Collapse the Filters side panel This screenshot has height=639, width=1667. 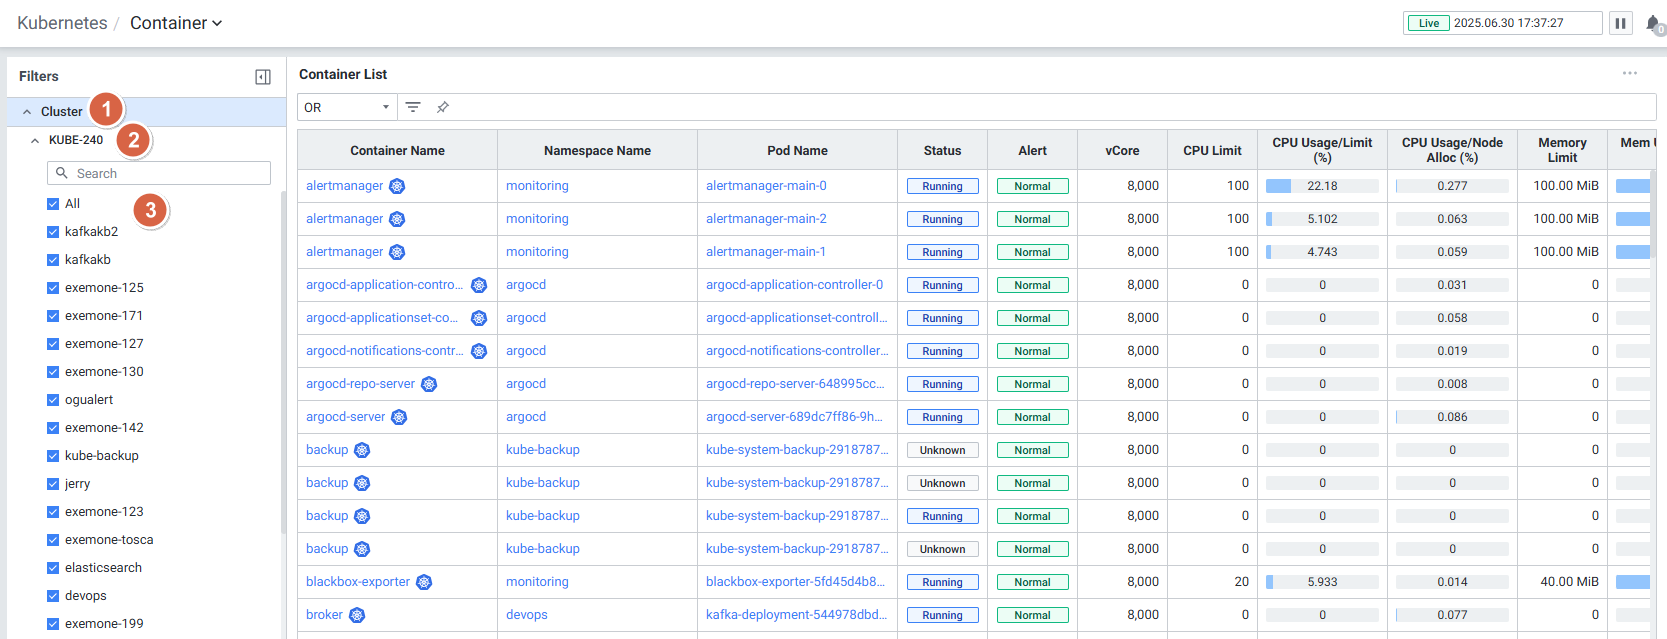pyautogui.click(x=263, y=77)
